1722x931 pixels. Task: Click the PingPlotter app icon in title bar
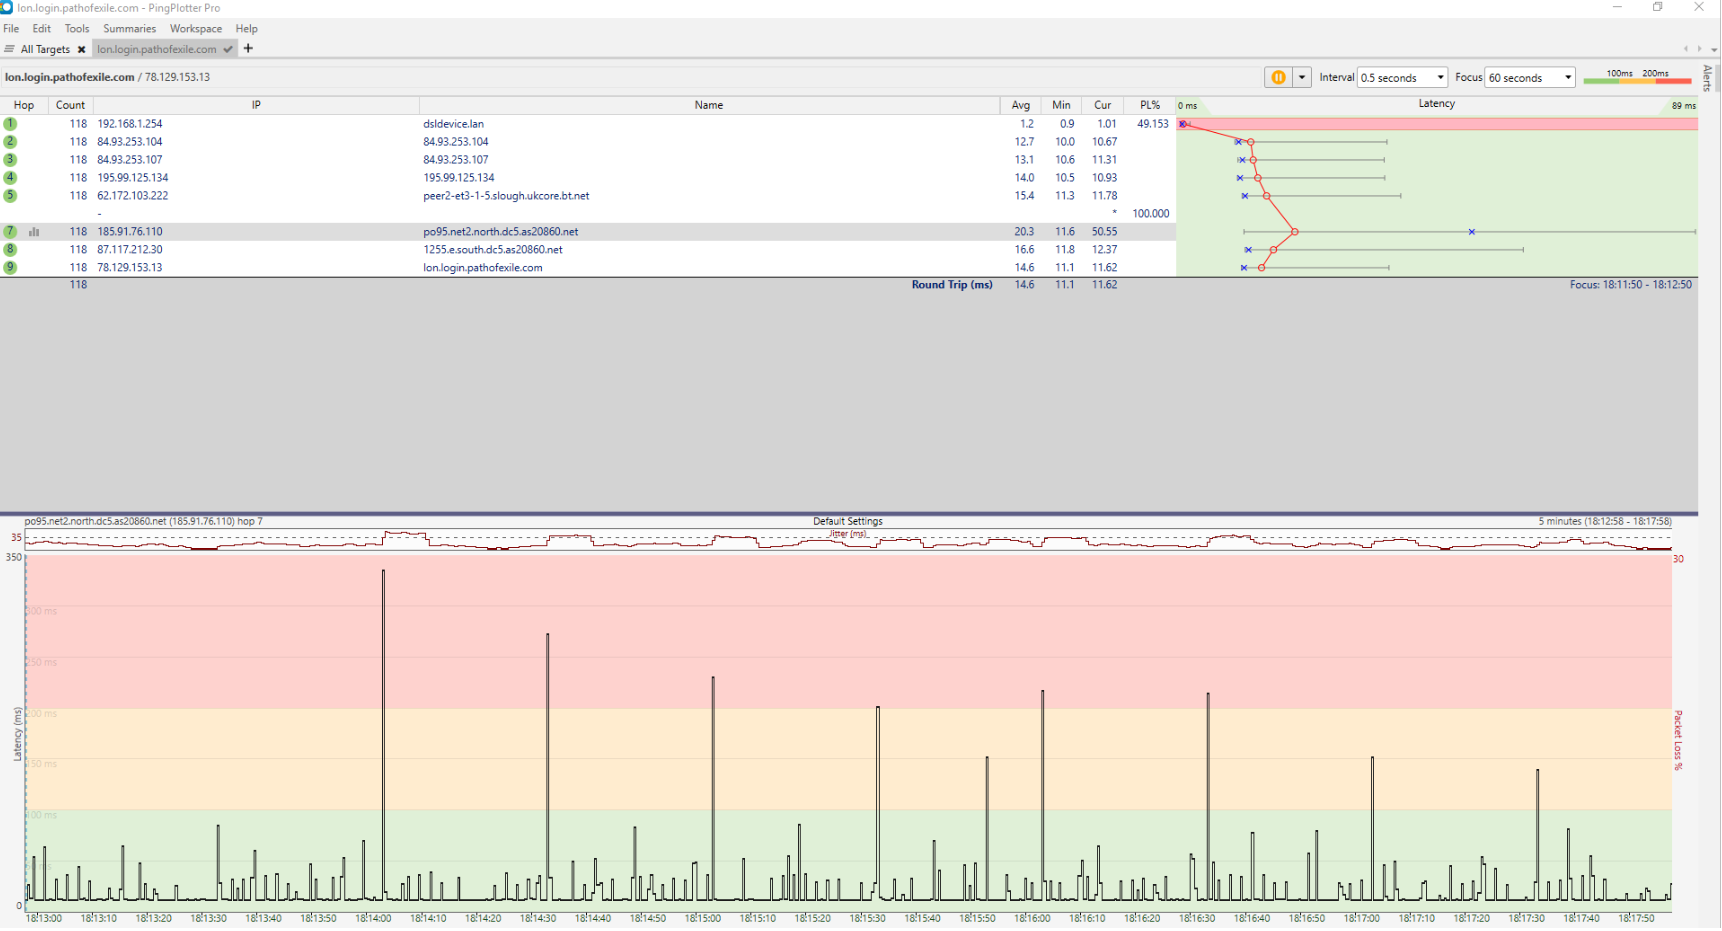[7, 7]
